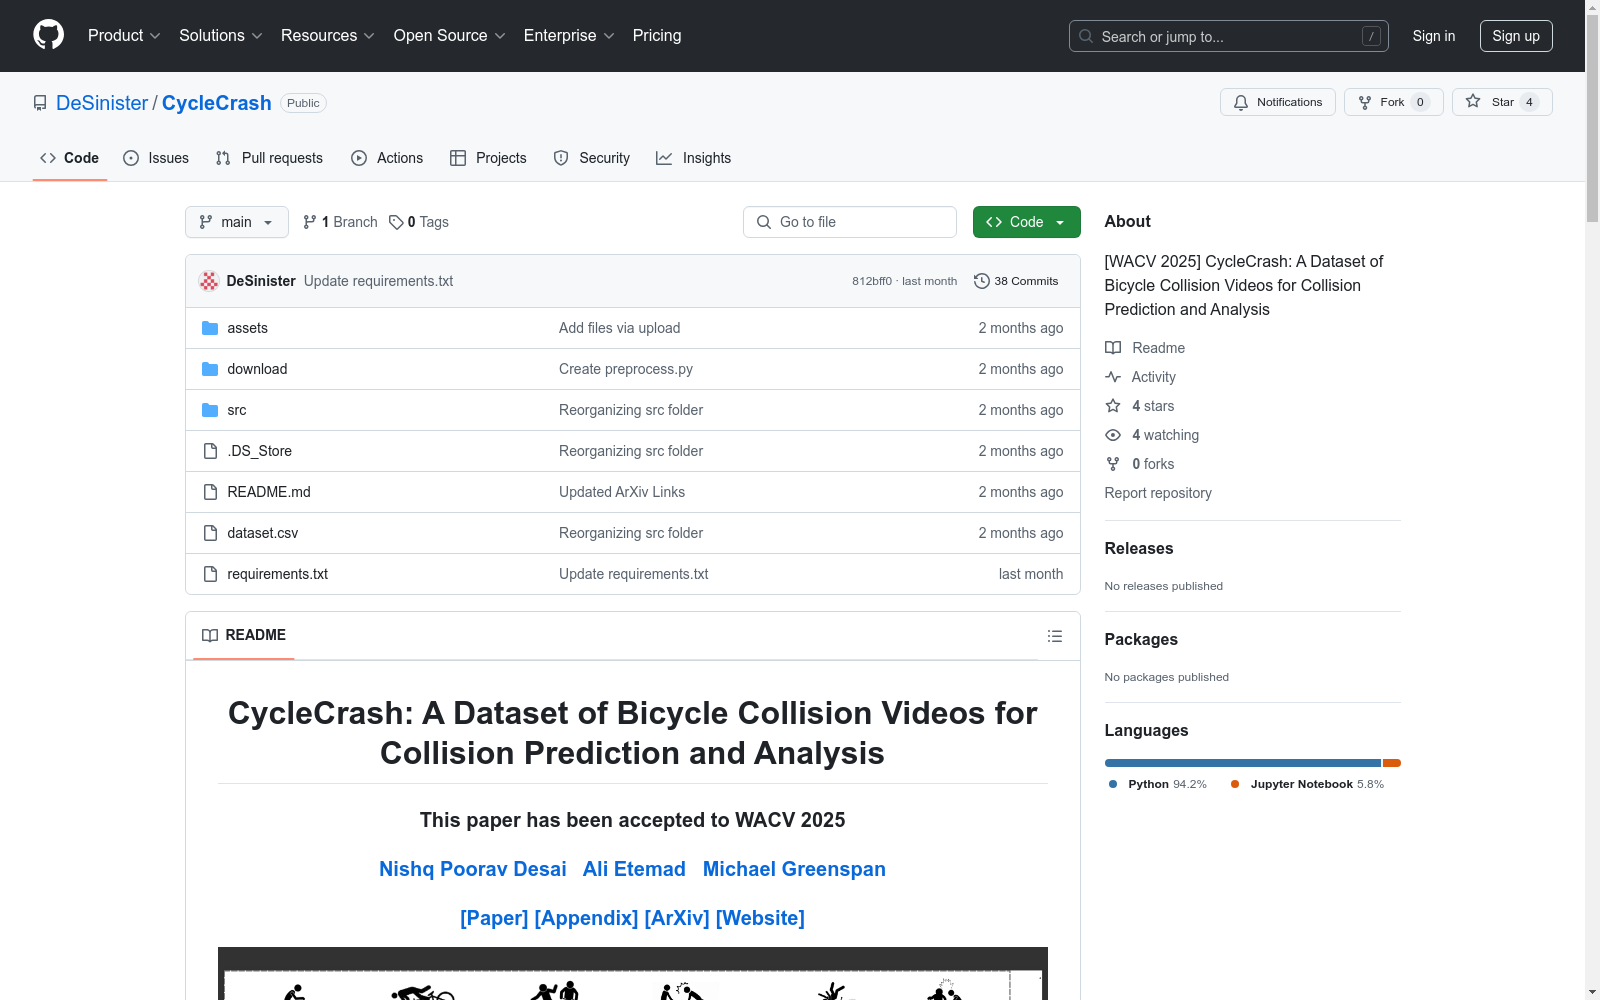Expand the Enterprise menu

point(569,36)
